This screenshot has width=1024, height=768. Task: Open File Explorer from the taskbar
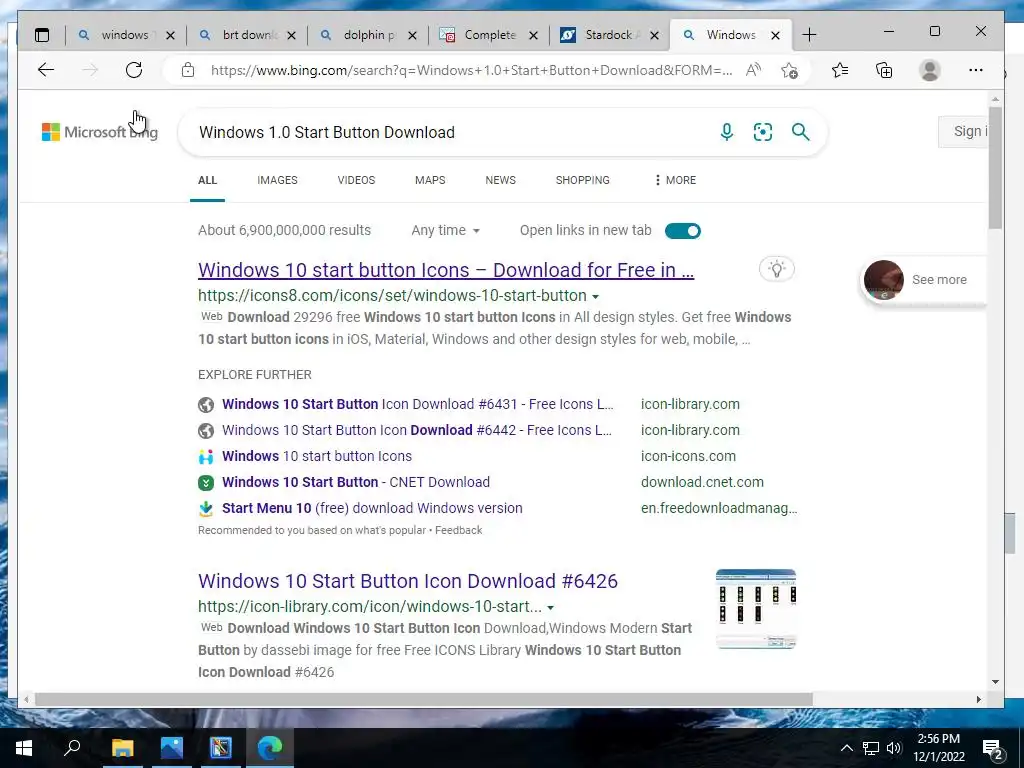pos(122,748)
